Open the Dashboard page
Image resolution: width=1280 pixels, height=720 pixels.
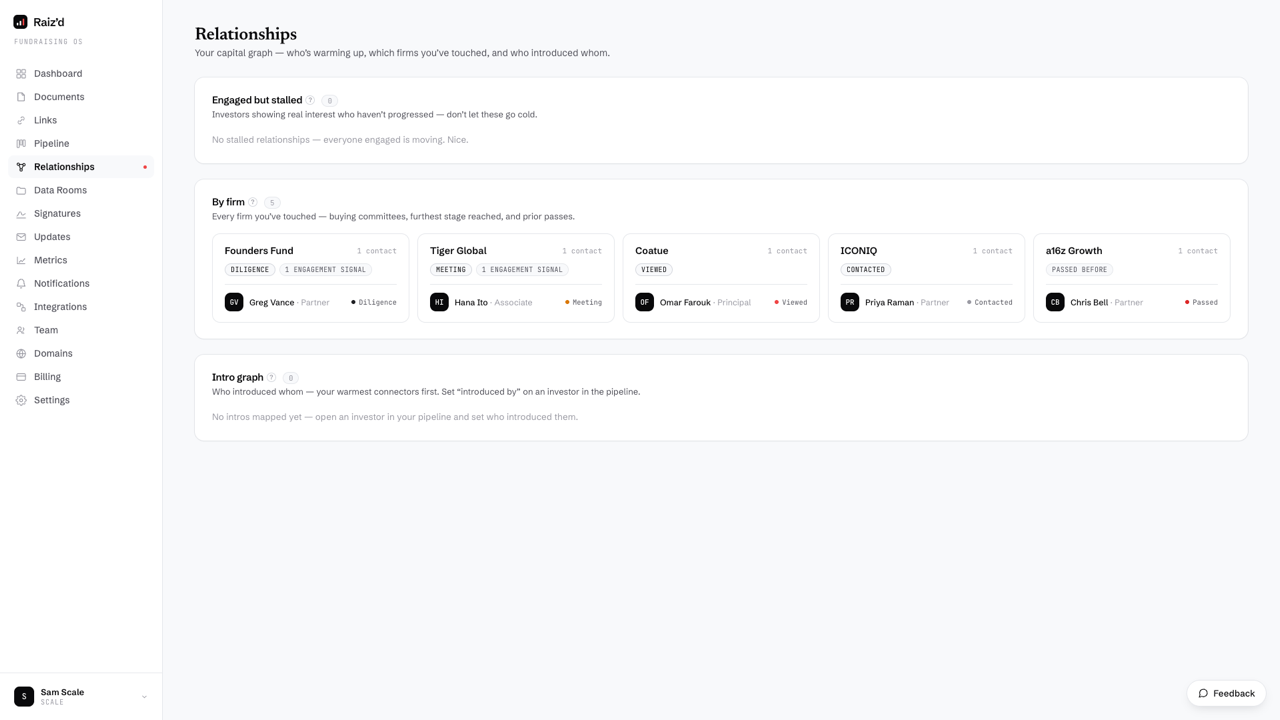[x=81, y=74]
